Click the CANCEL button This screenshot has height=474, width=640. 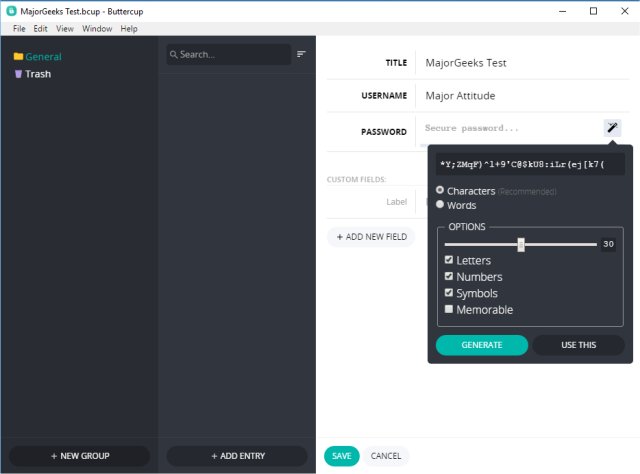coord(386,456)
